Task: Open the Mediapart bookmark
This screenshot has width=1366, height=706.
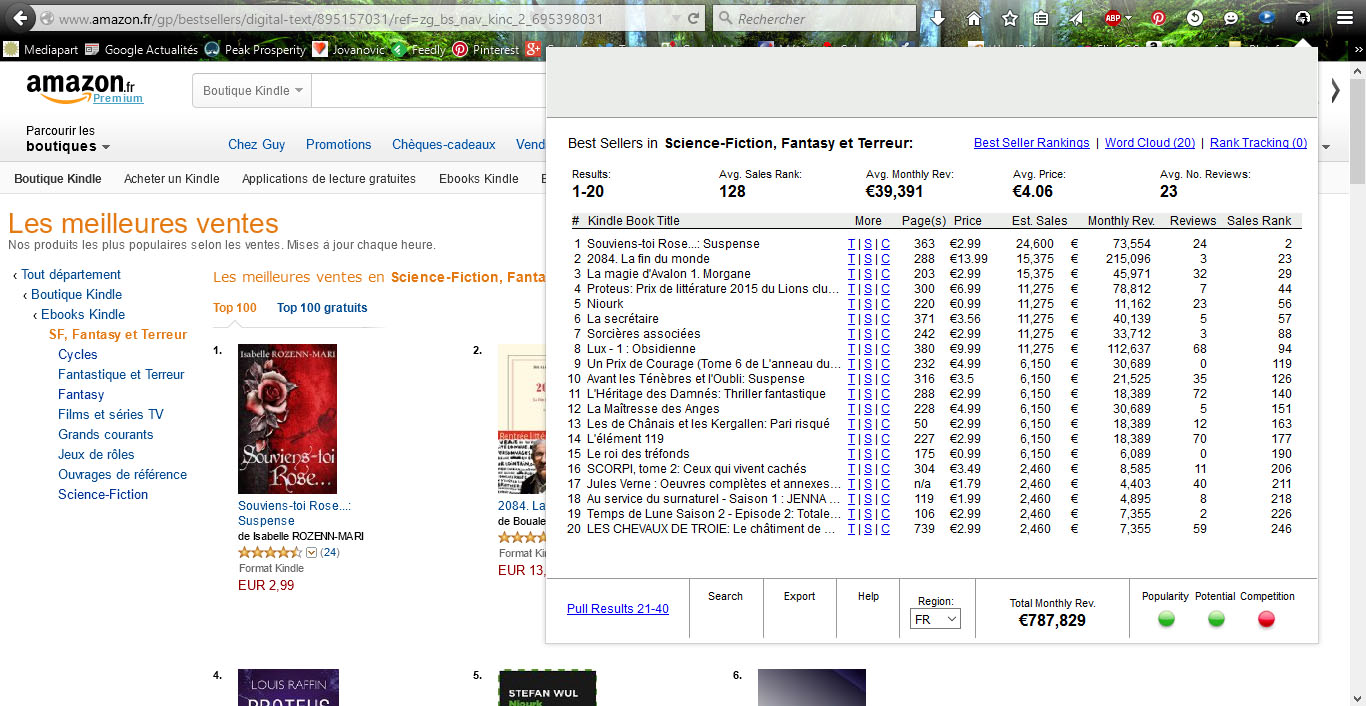Action: [41, 49]
